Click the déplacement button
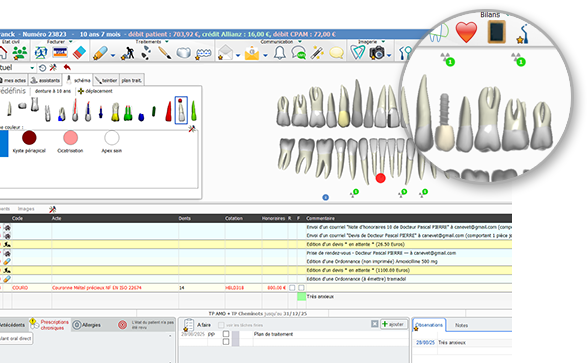 (95, 91)
